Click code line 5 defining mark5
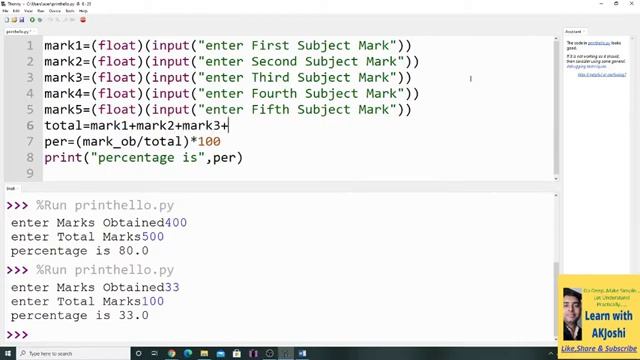The width and height of the screenshot is (640, 360). [228, 109]
